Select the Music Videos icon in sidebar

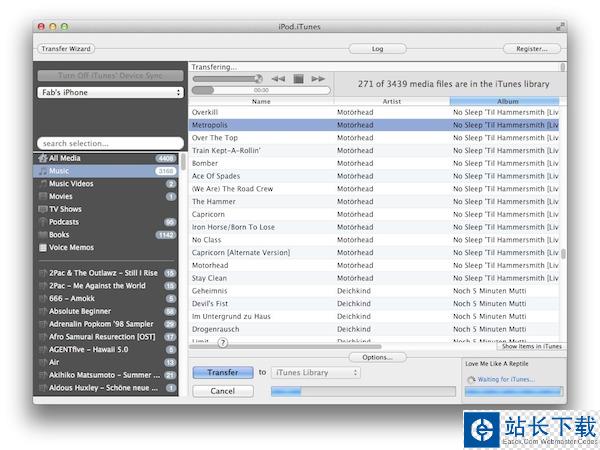point(42,184)
